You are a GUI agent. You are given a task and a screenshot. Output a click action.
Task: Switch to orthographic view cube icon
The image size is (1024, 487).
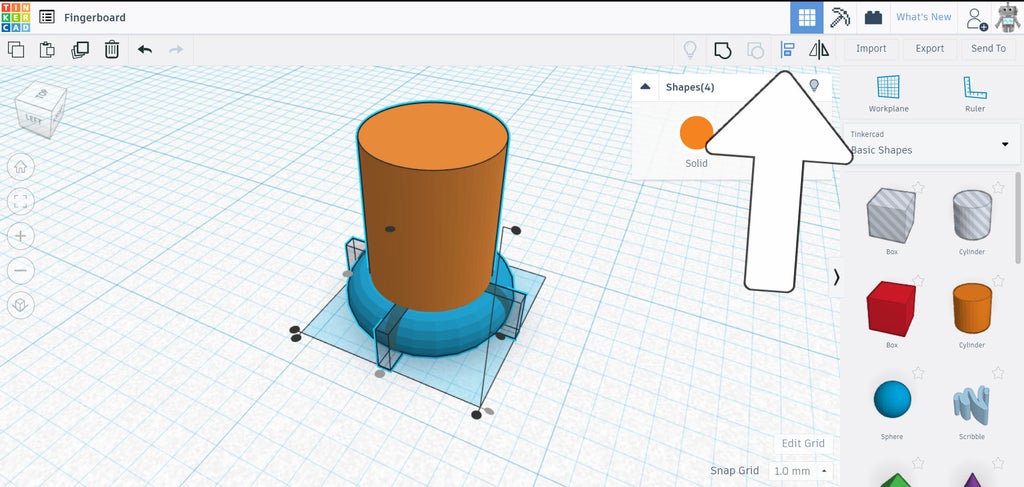(x=20, y=305)
